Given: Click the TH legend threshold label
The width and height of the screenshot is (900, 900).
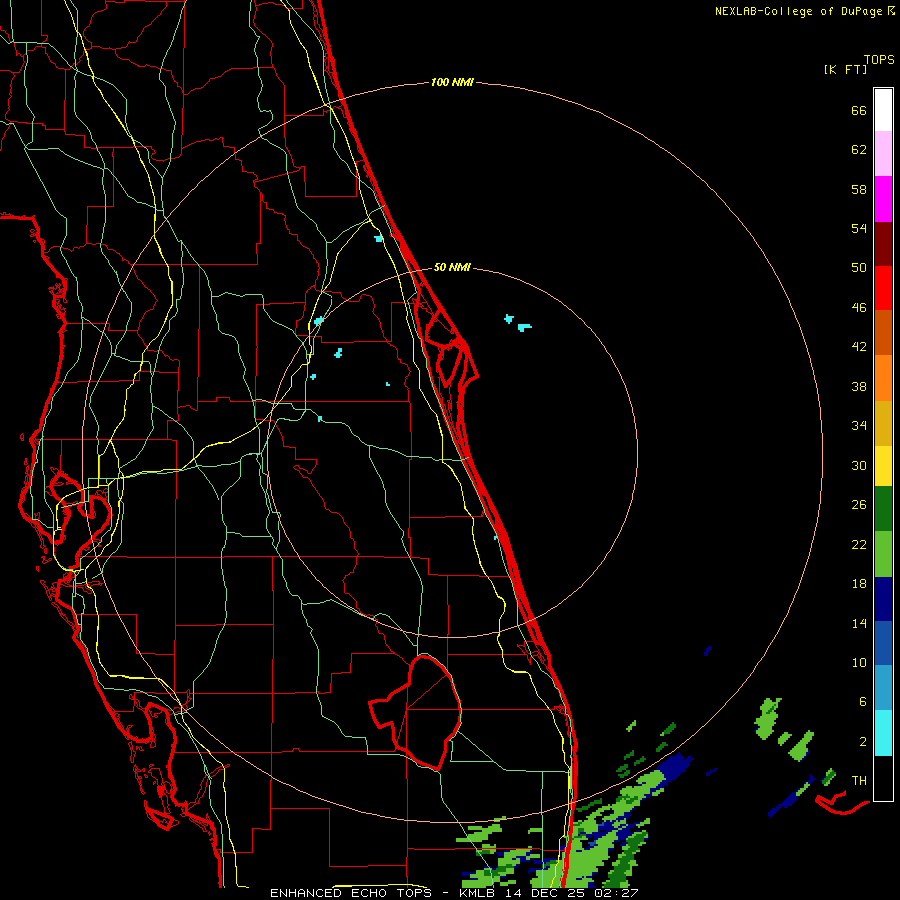Looking at the screenshot, I should click(x=859, y=781).
